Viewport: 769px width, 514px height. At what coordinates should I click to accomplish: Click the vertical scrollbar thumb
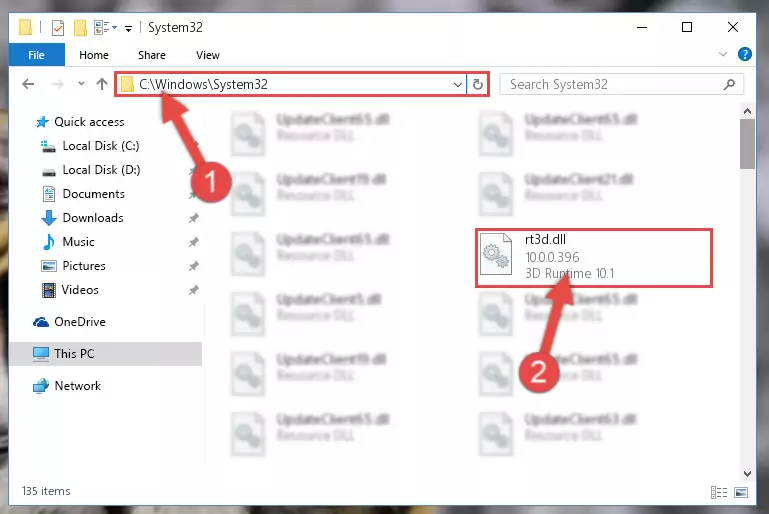(x=747, y=144)
